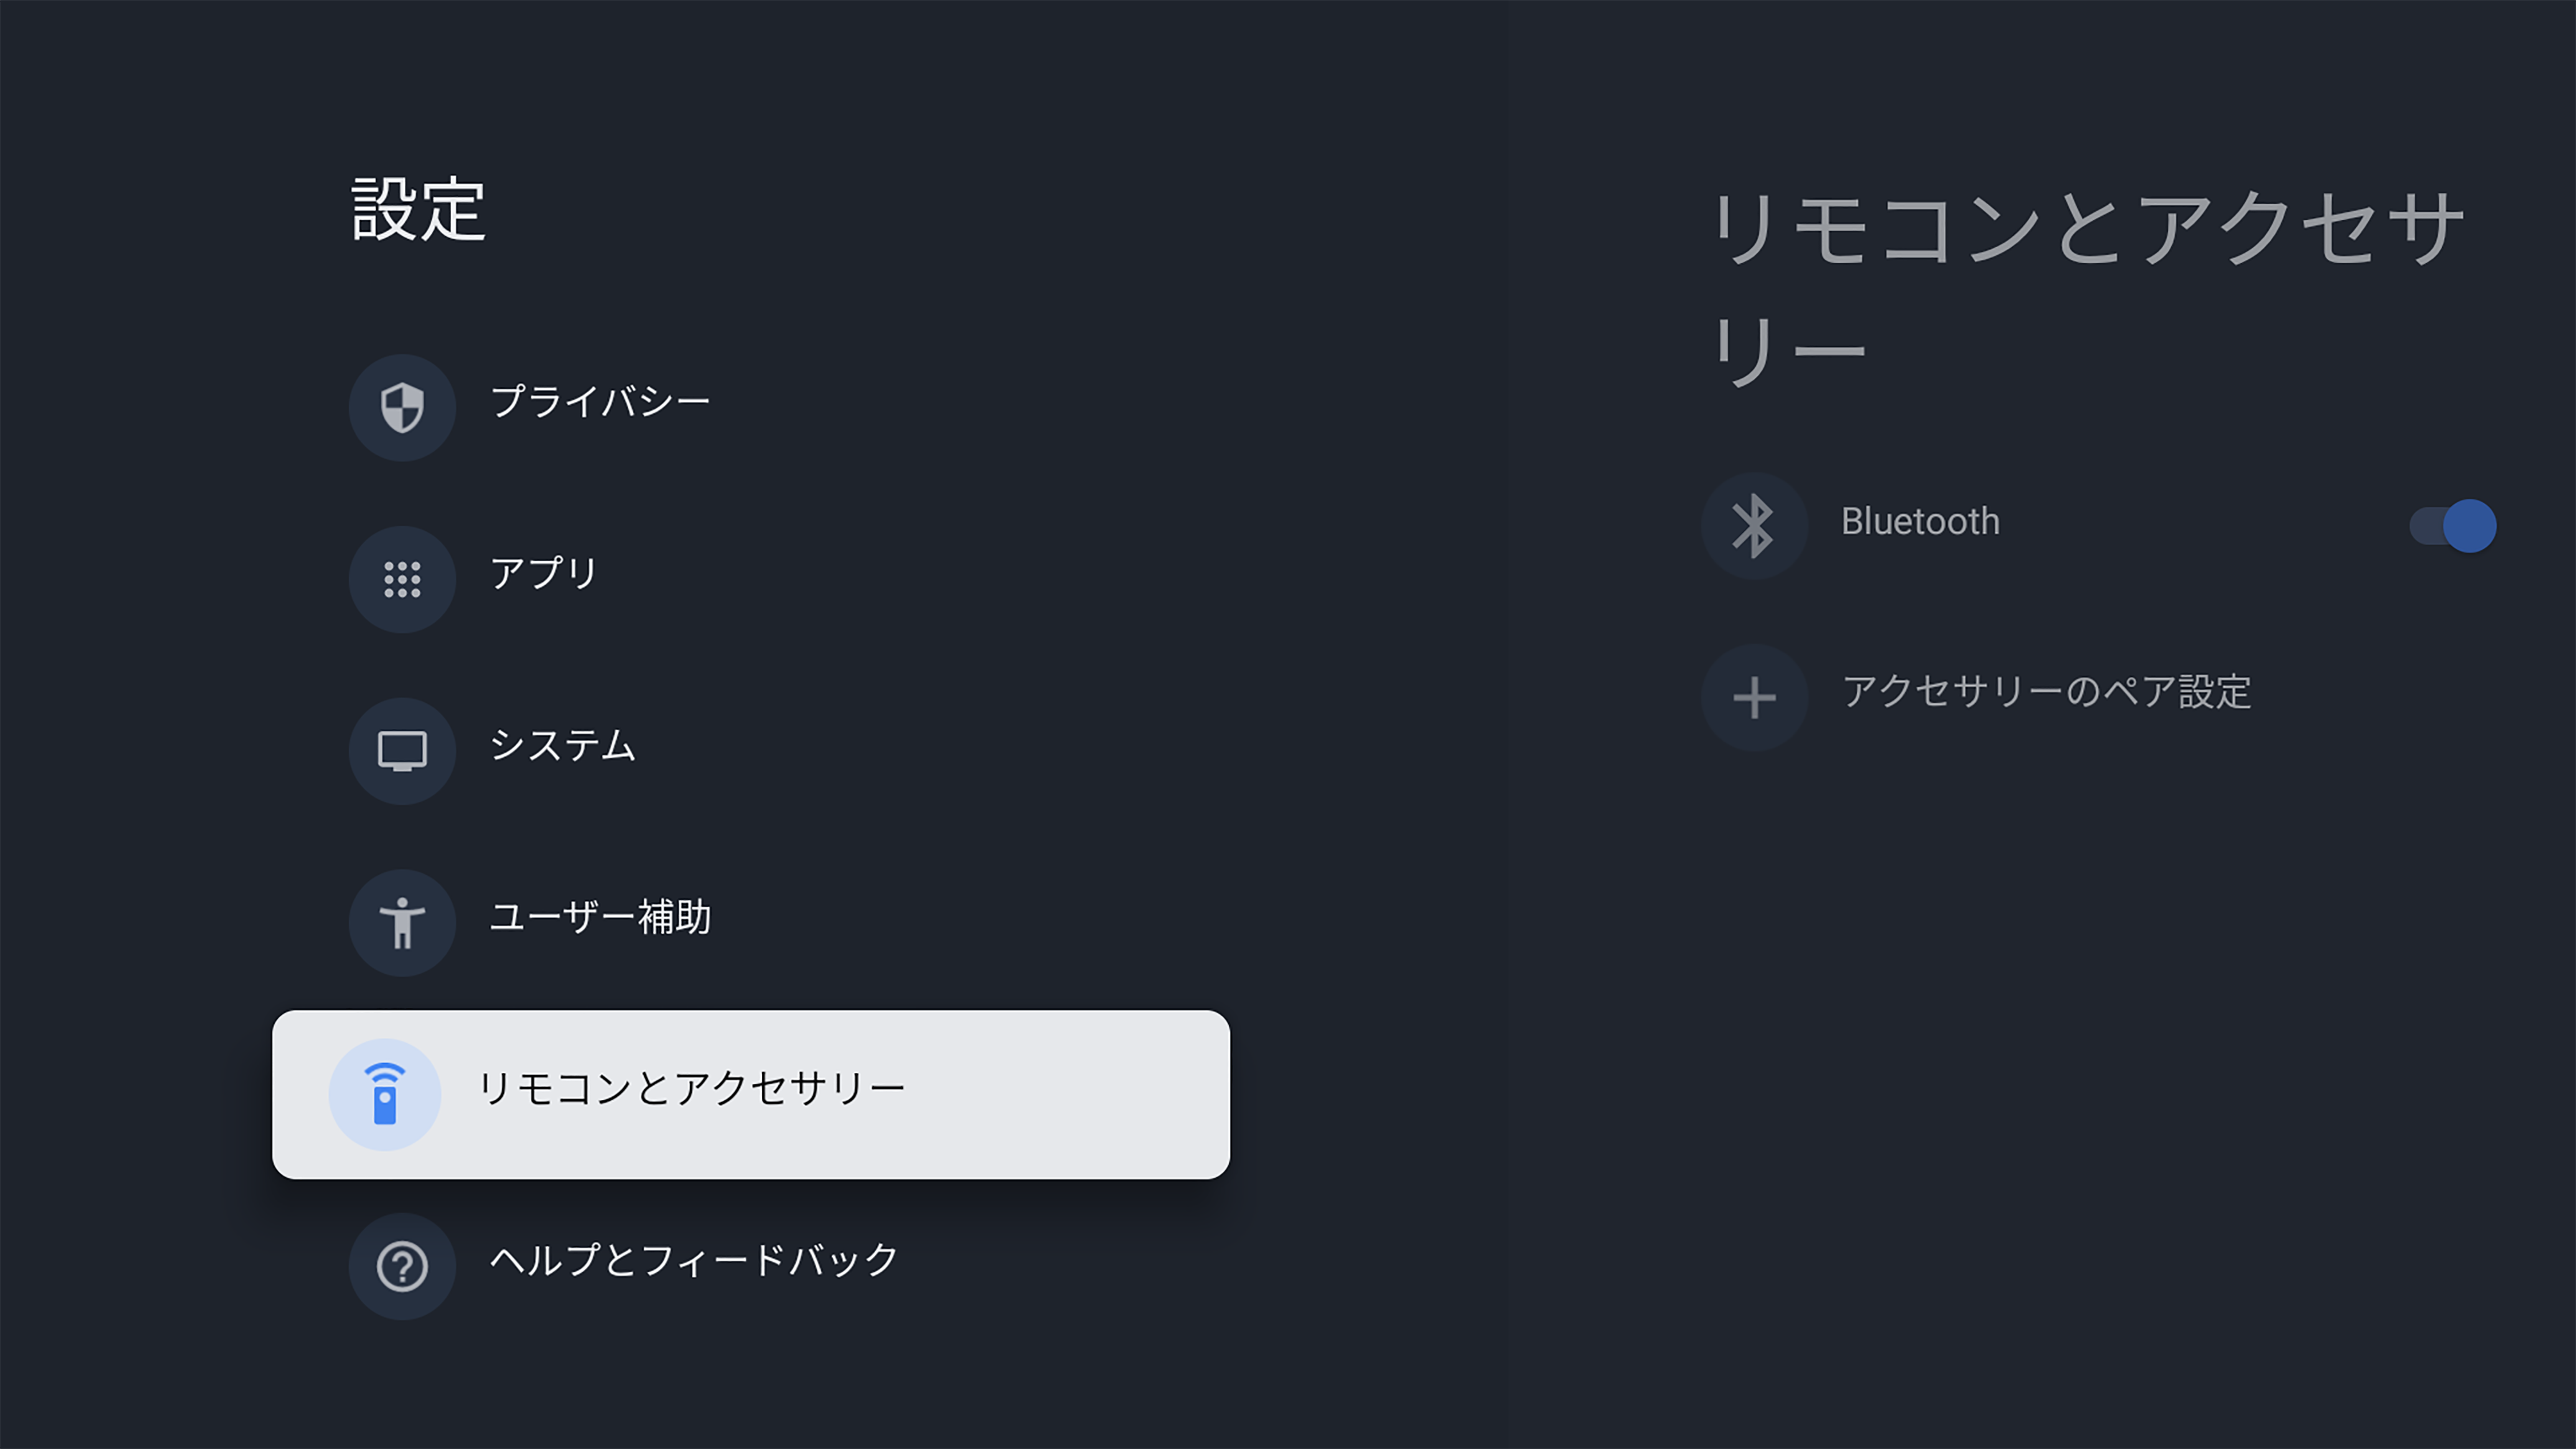This screenshot has width=2576, height=1449.
Task: Toggle the Bluetooth switch off
Action: click(x=2453, y=525)
